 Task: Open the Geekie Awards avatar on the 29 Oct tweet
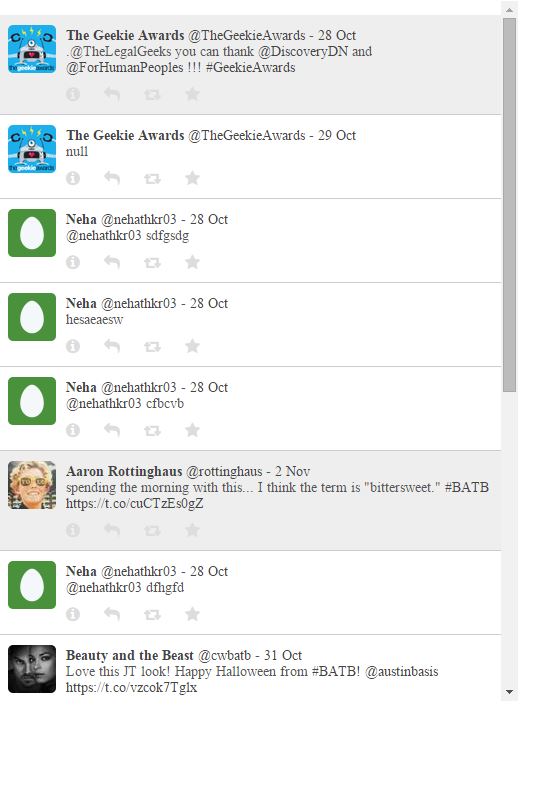click(32, 149)
